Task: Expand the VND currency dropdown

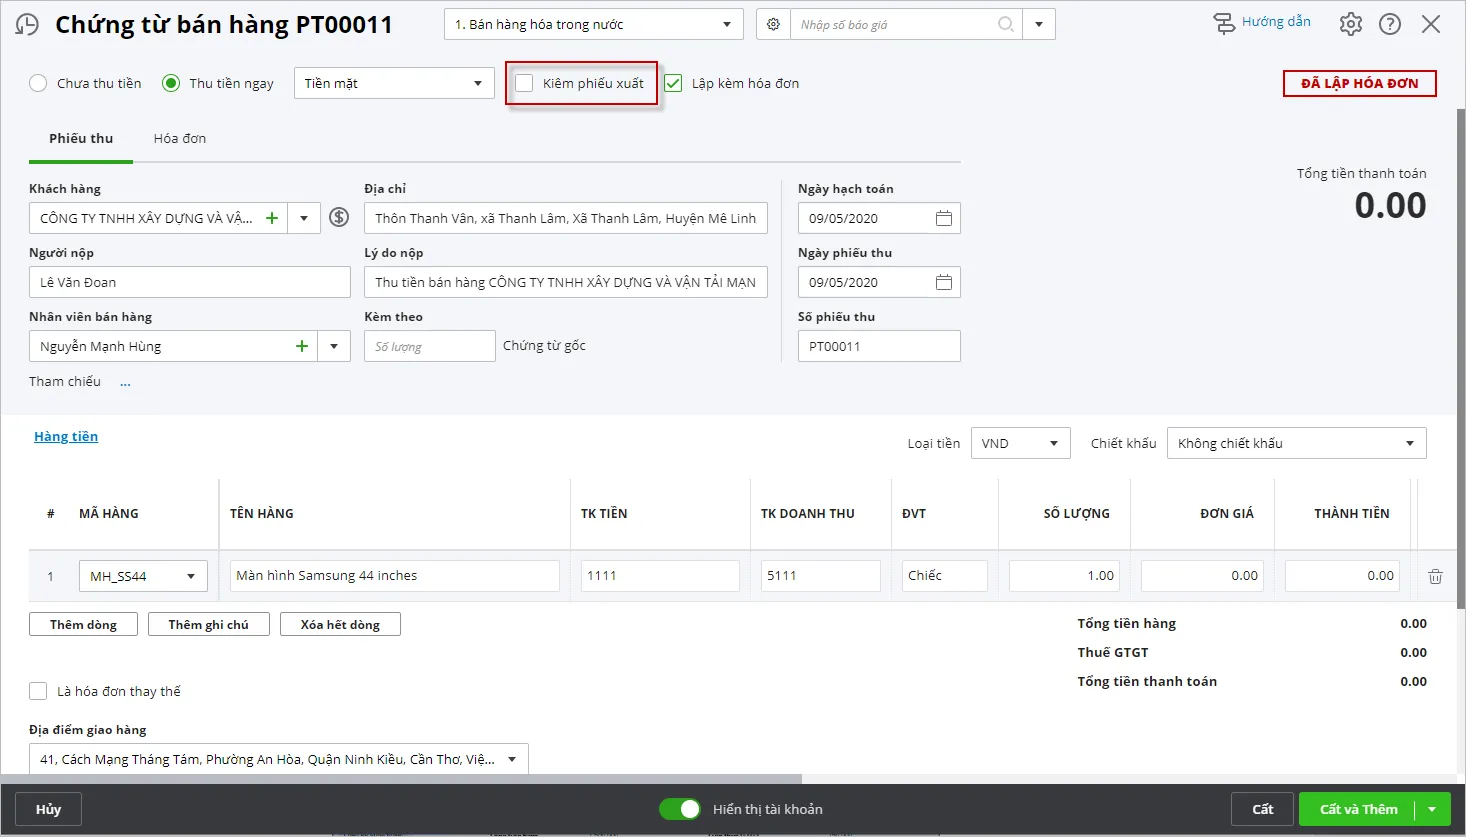Action: pos(1053,443)
